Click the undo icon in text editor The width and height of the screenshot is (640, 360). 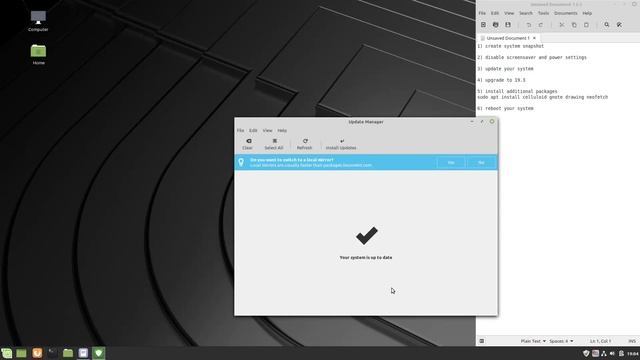529,25
